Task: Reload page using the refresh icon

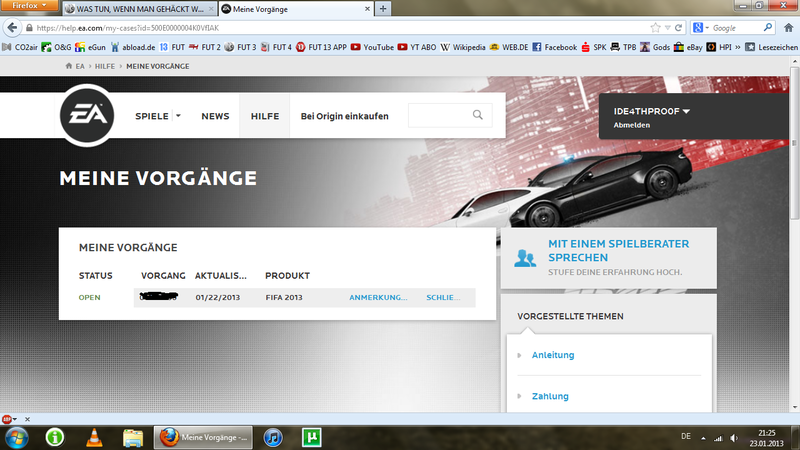Action: pos(678,28)
